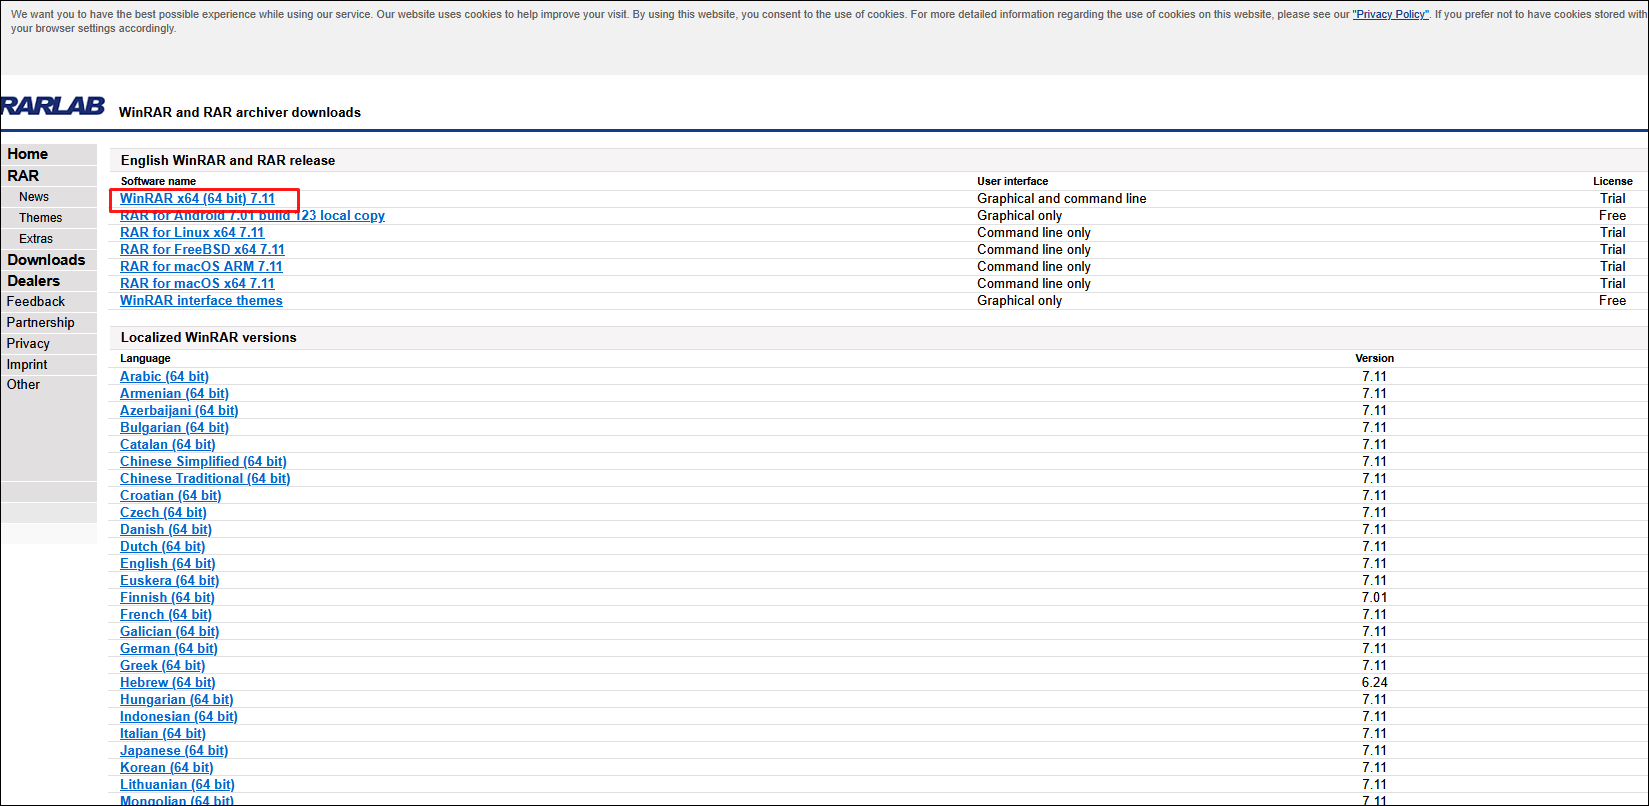Open Imprint in the sidebar
Screen dimensions: 1649x806
pyautogui.click(x=27, y=365)
